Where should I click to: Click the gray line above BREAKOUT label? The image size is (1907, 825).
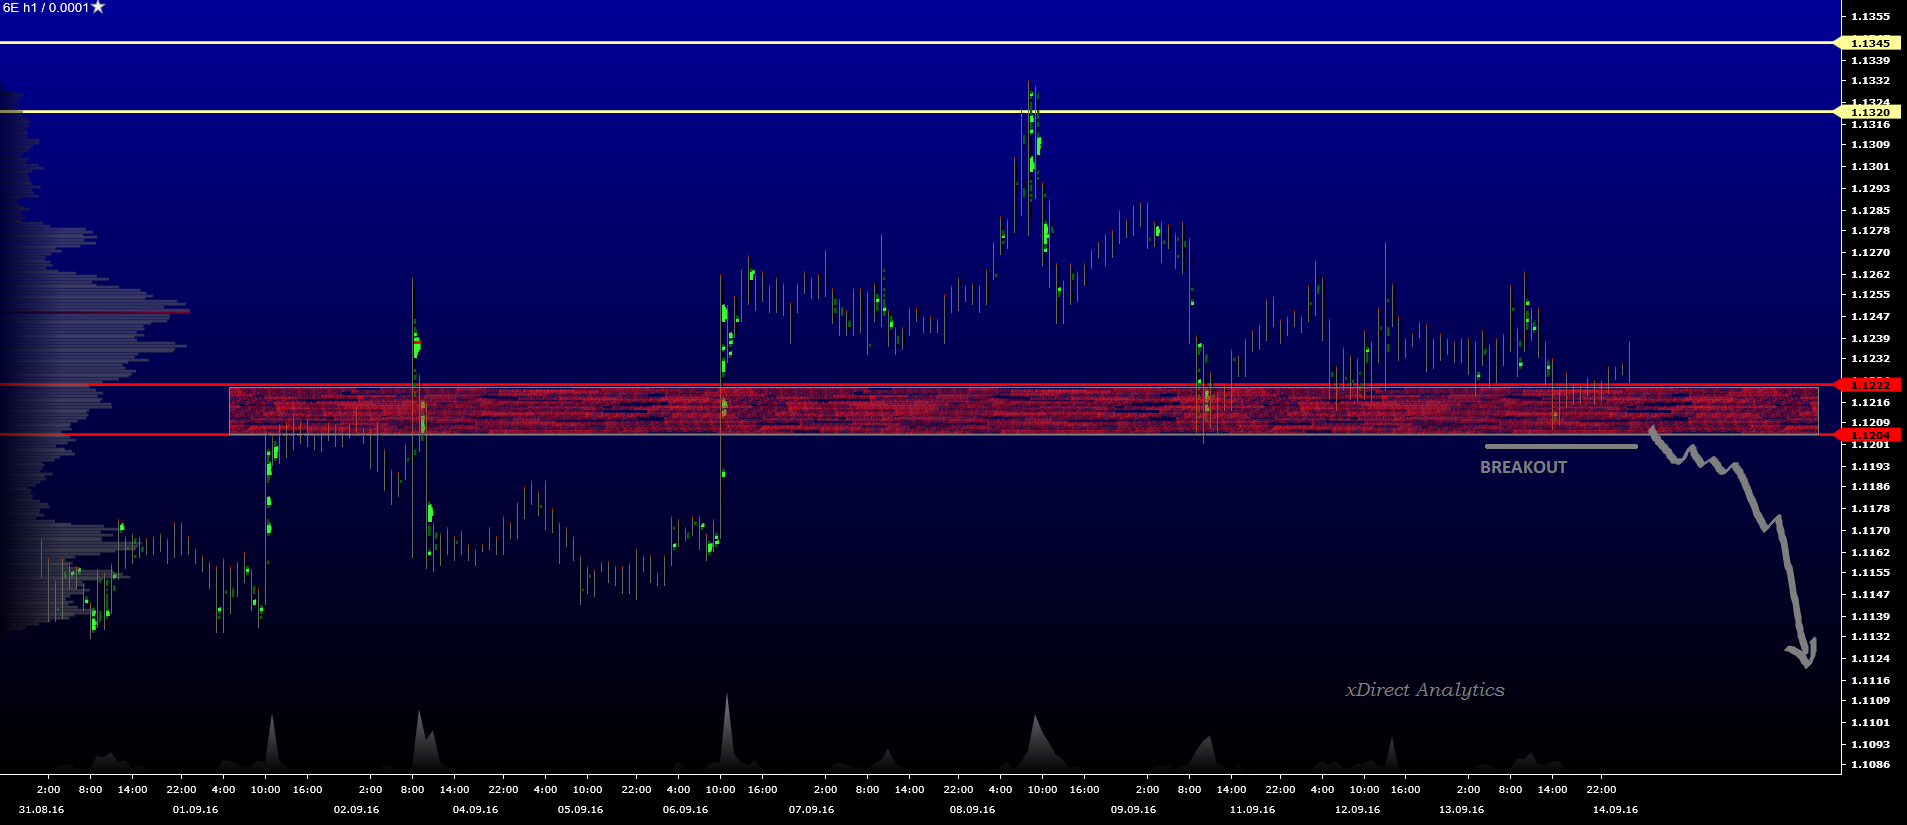pyautogui.click(x=1560, y=446)
